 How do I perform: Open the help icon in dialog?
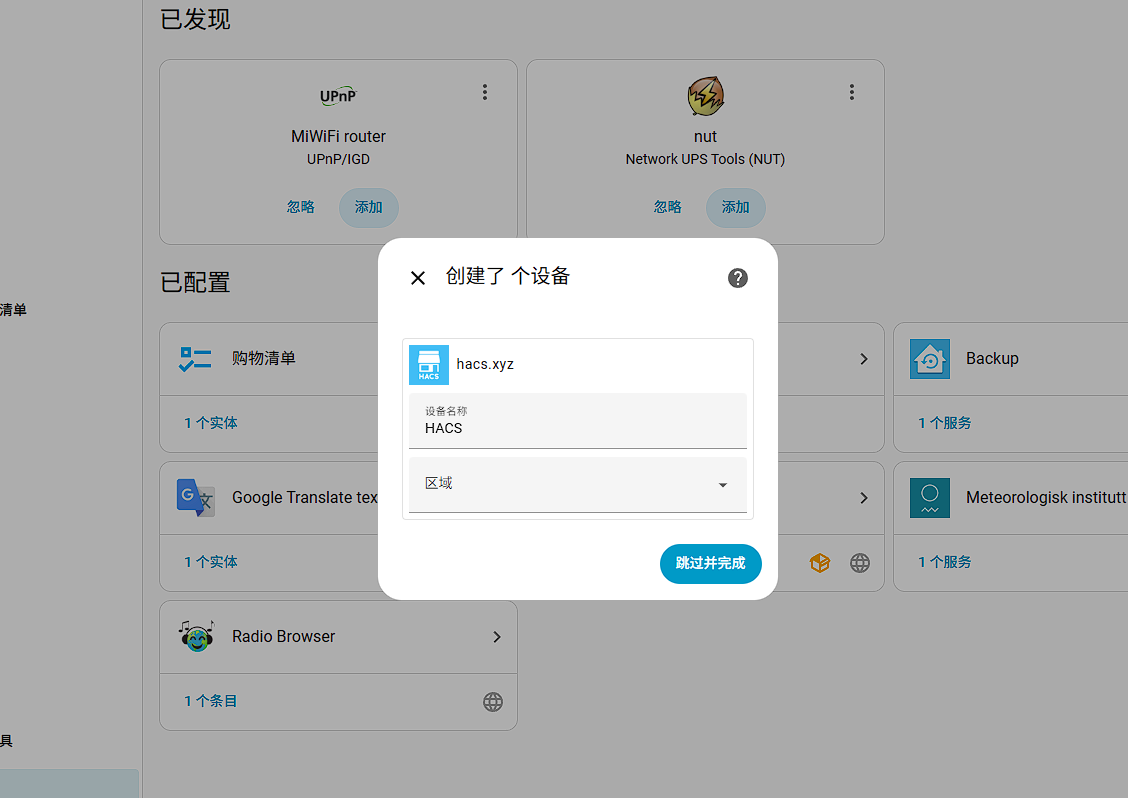point(738,278)
